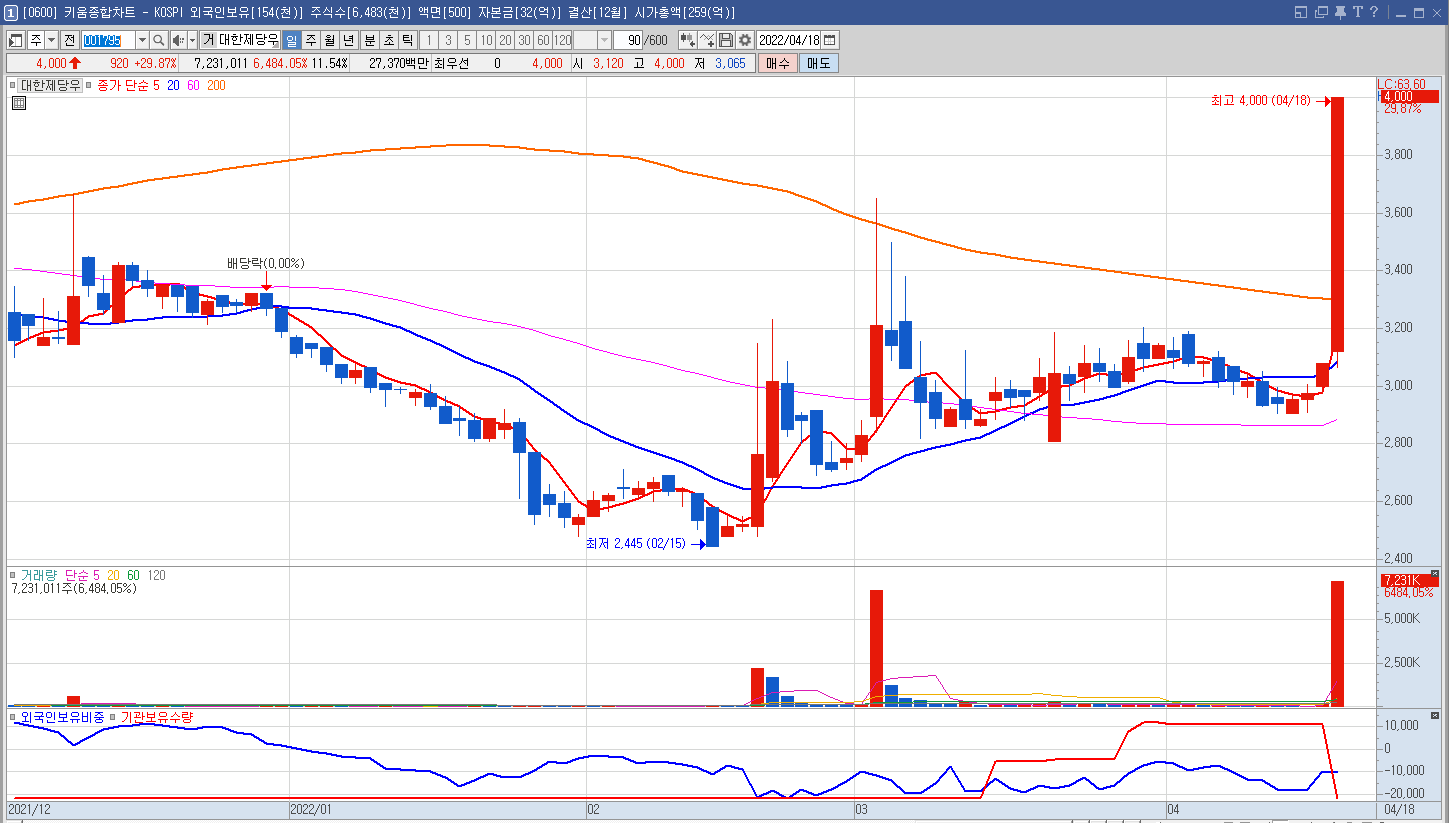Click the candlestick add-indicator icon

tap(688, 40)
